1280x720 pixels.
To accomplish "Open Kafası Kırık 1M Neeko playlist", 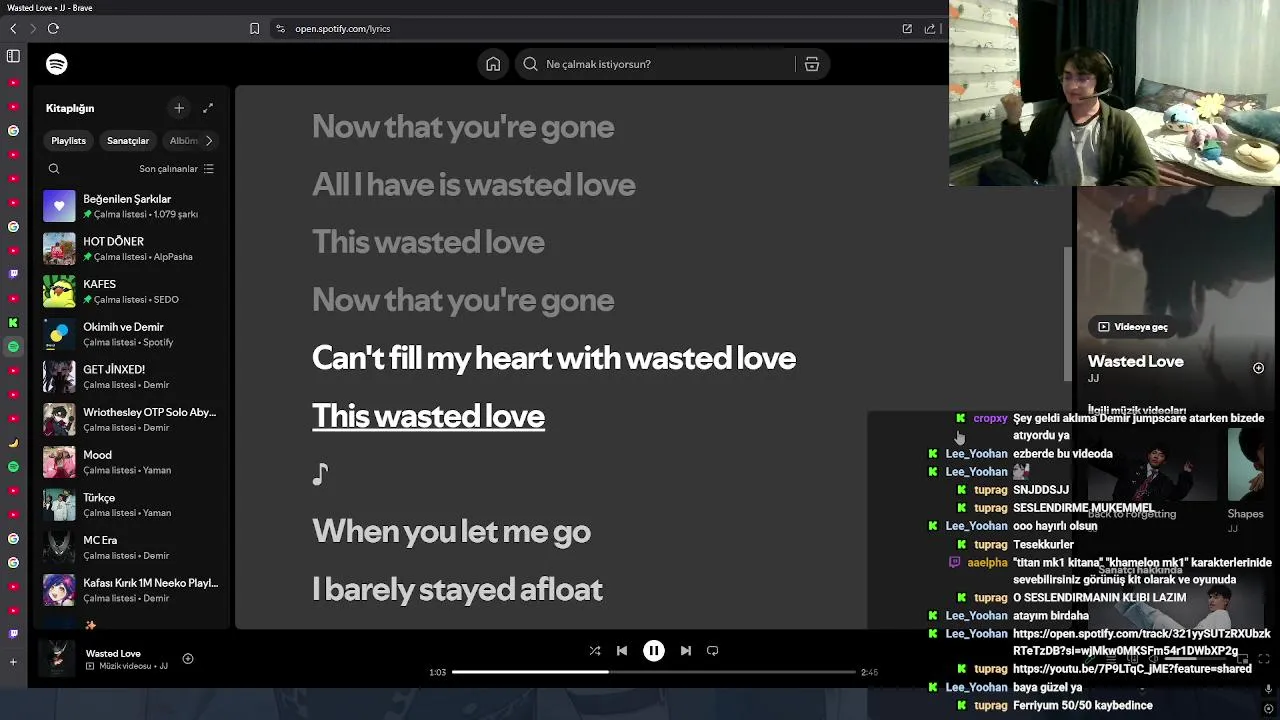I will (130, 590).
